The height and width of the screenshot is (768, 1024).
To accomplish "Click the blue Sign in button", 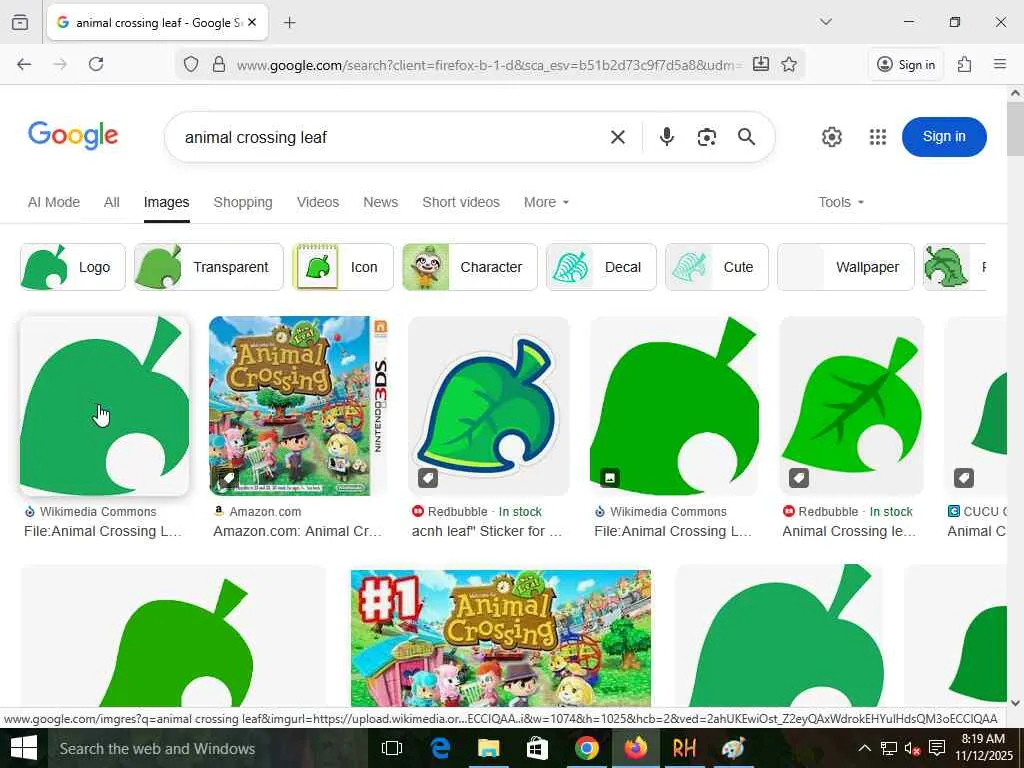I will click(944, 136).
